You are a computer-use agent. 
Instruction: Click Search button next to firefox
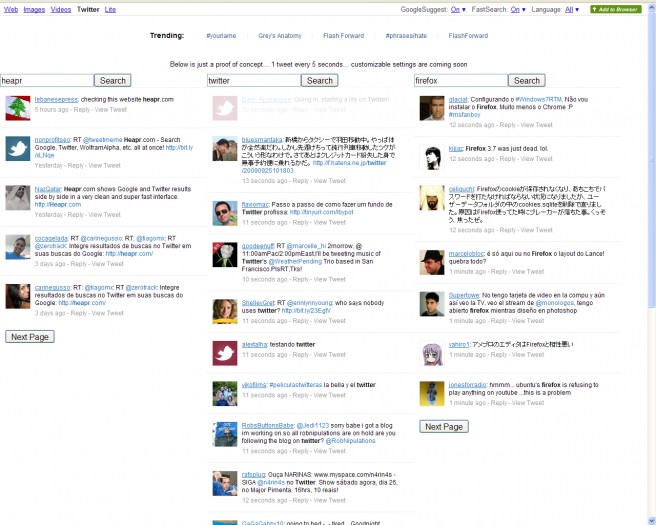point(527,80)
